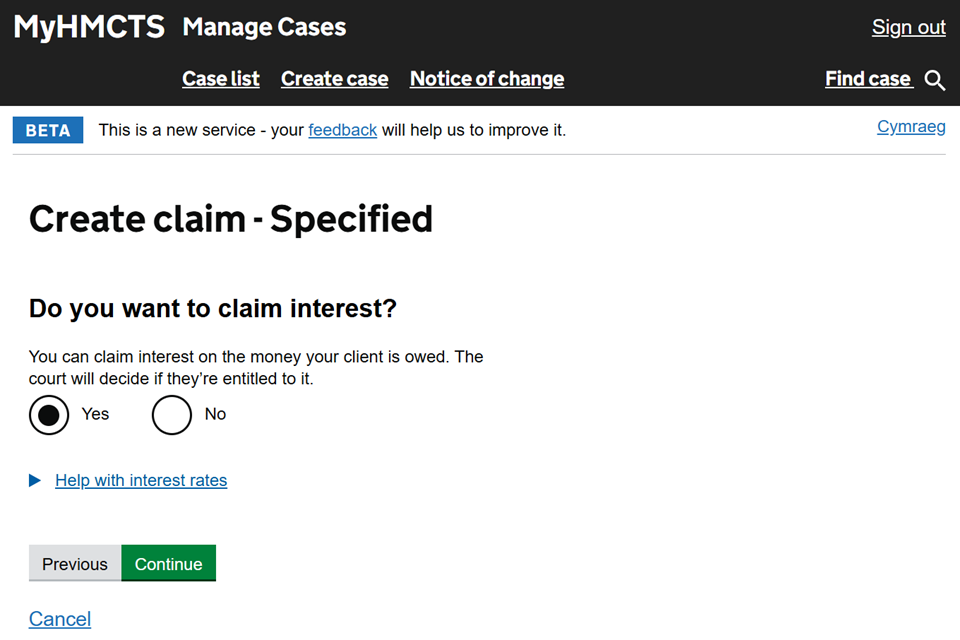Select the Yes radio button
The height and width of the screenshot is (640, 960).
pos(49,415)
